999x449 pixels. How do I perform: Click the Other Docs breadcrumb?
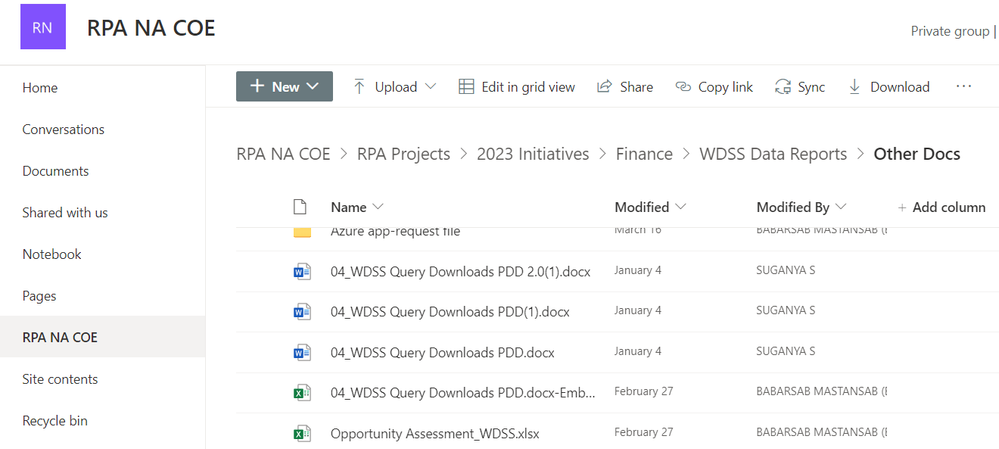917,154
